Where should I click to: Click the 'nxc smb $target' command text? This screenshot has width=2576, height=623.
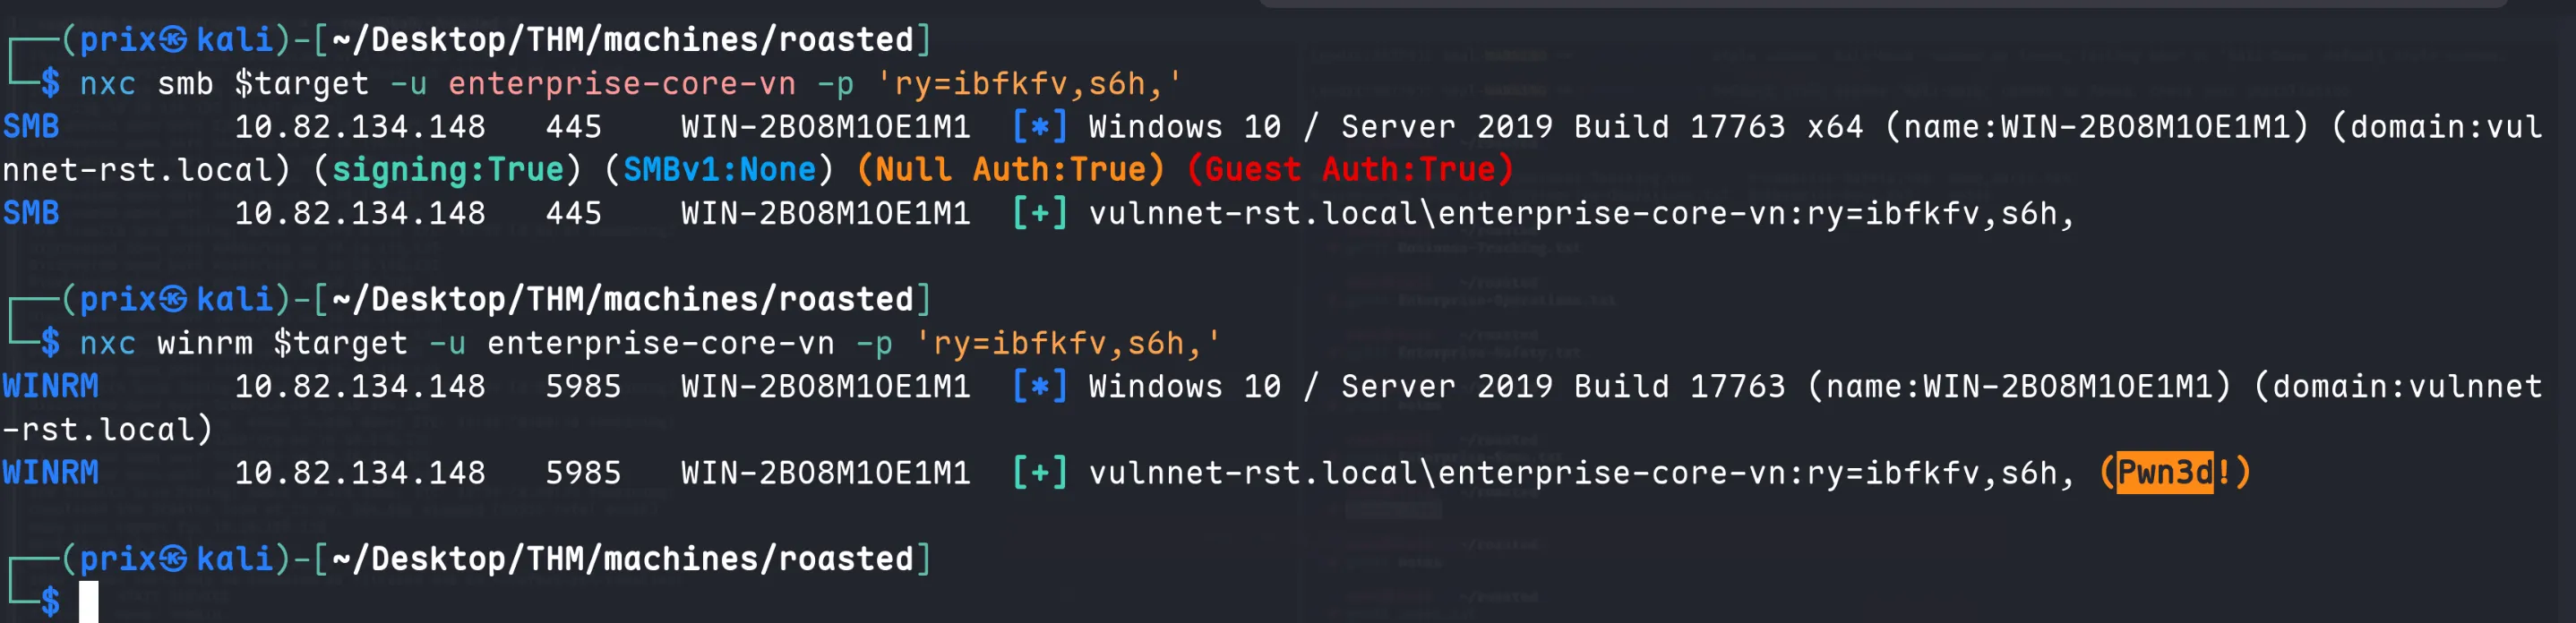click(x=224, y=84)
